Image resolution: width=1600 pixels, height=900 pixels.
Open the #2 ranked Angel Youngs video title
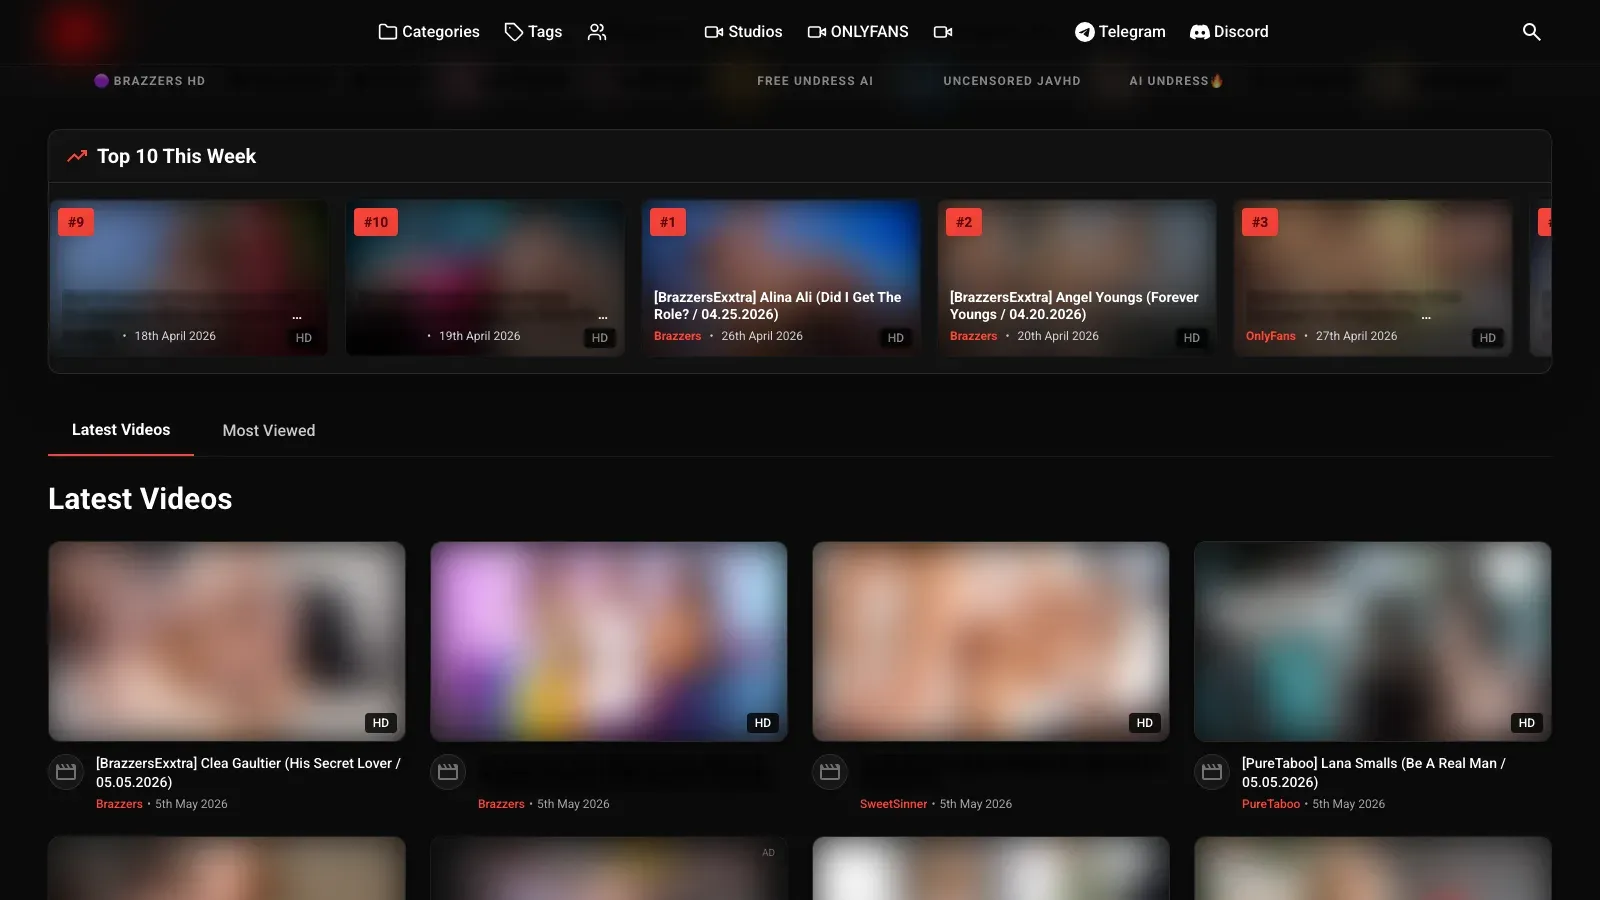[x=1074, y=306]
